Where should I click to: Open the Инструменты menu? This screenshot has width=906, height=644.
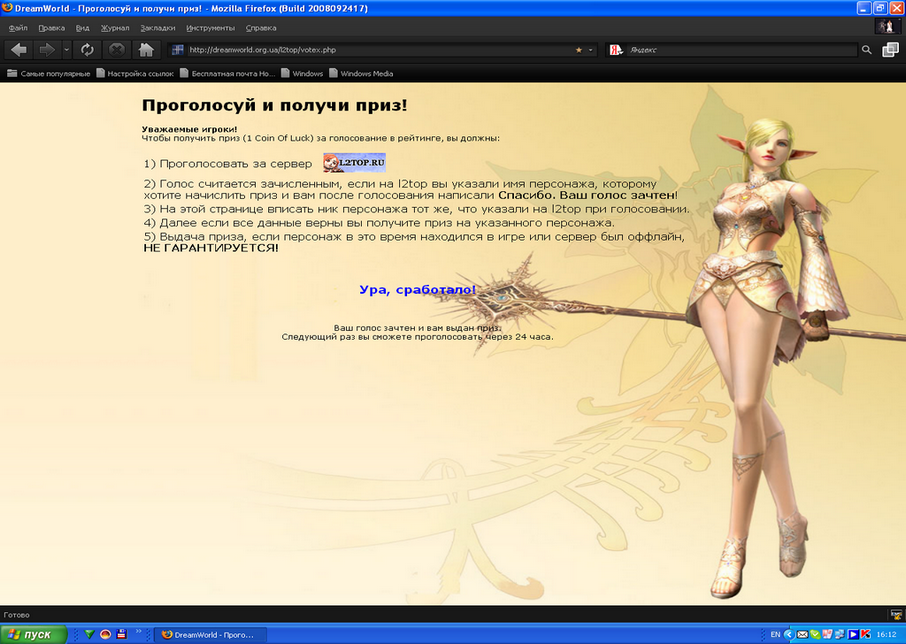tap(210, 28)
